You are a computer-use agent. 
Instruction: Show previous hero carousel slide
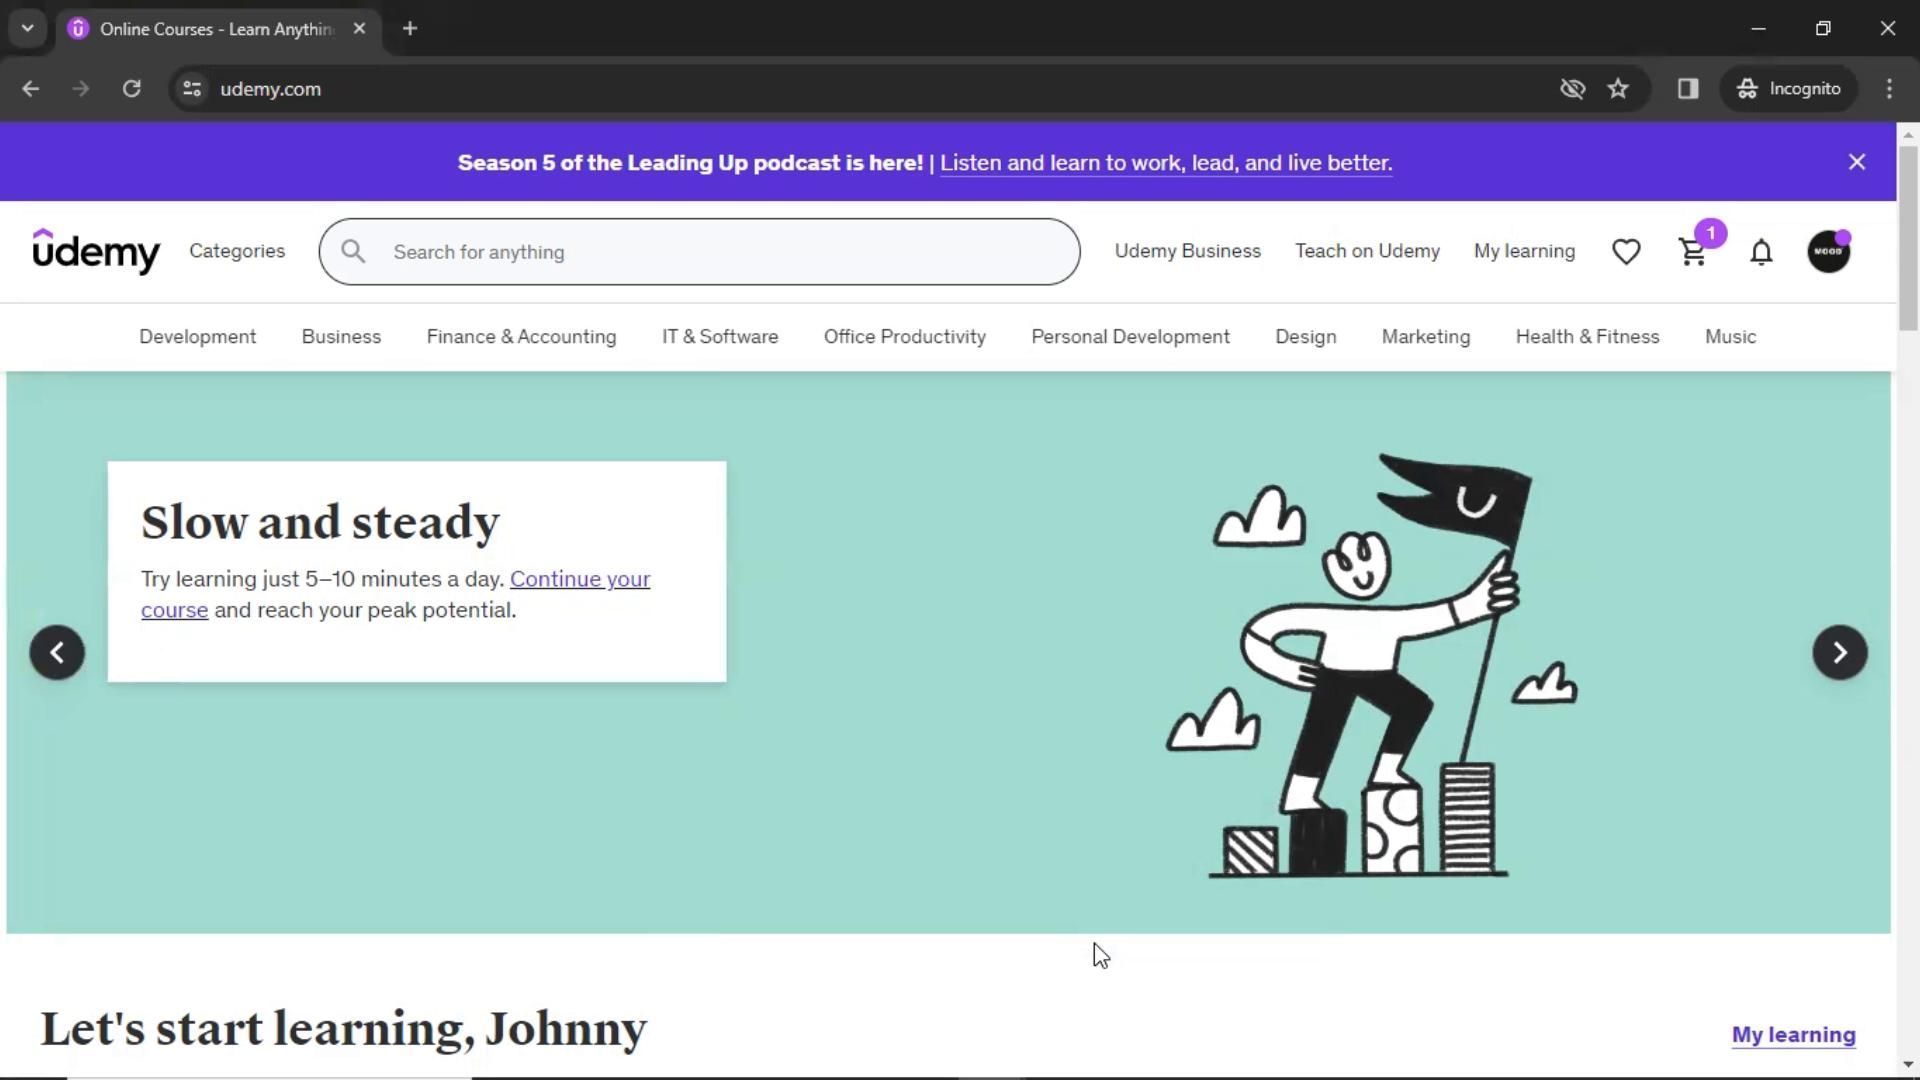coord(57,653)
